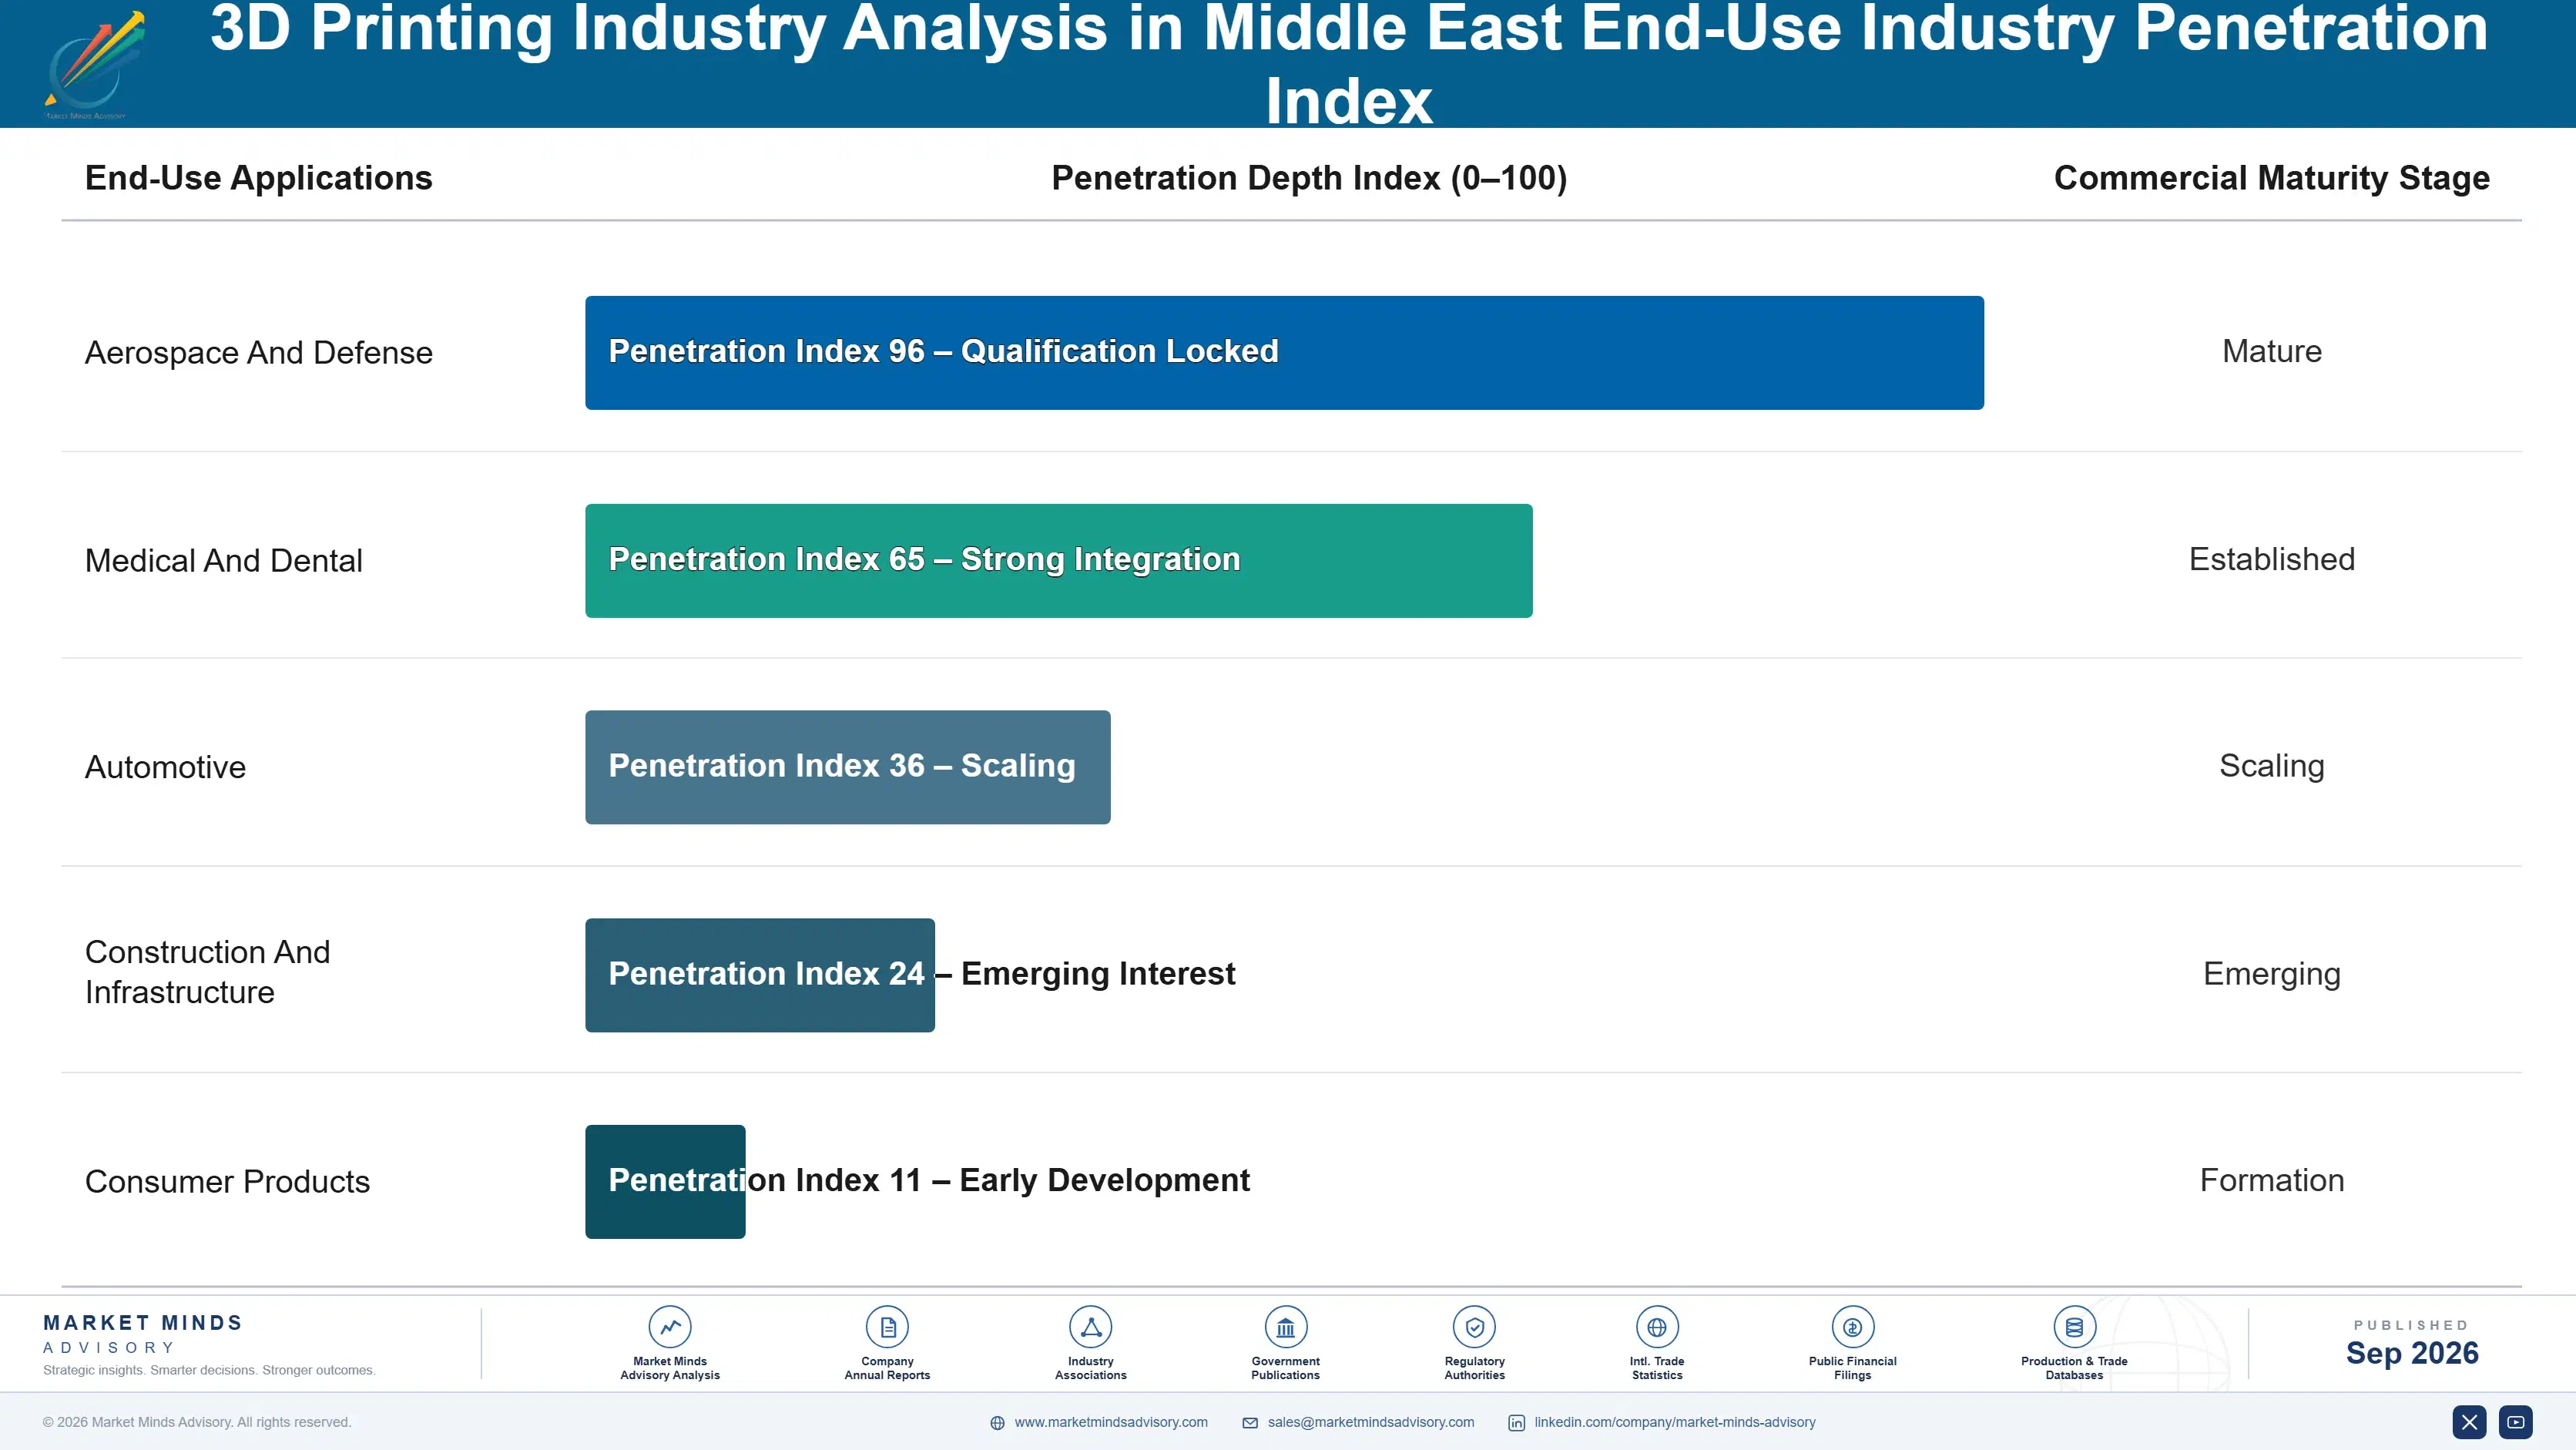Click sales@marketmindsadvisory.com email link
Screen dimensions: 2576x1450
[x=1371, y=1422]
